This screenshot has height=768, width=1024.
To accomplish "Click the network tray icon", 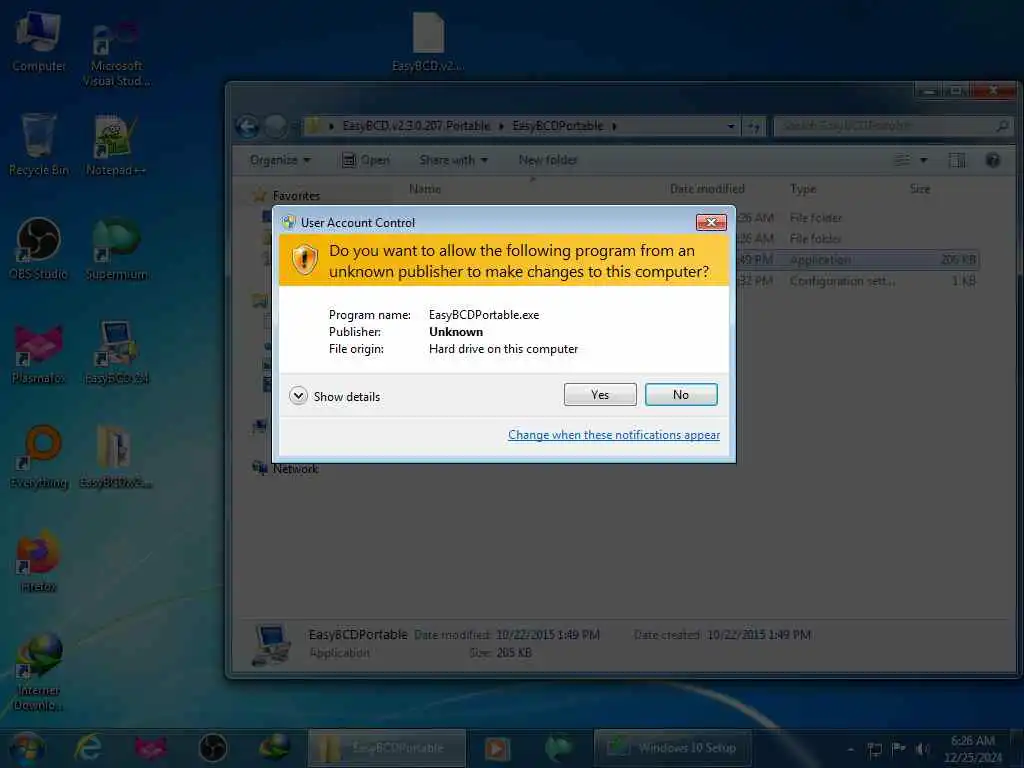I will (x=874, y=749).
